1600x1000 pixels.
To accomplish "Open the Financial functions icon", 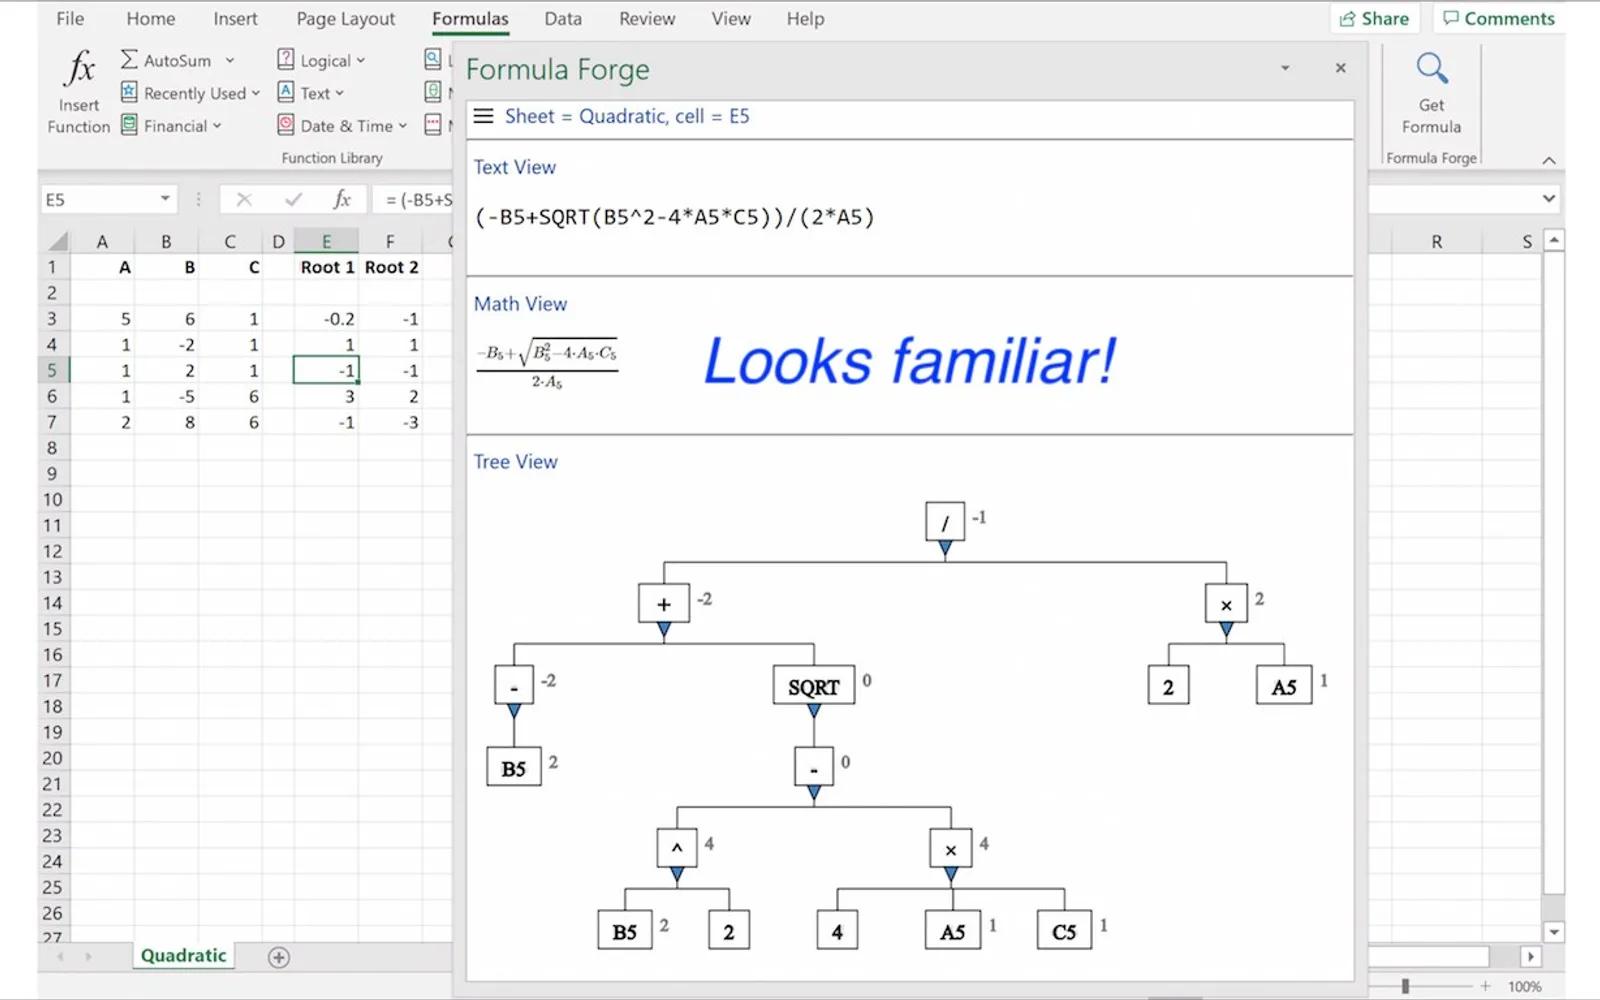I will 129,125.
